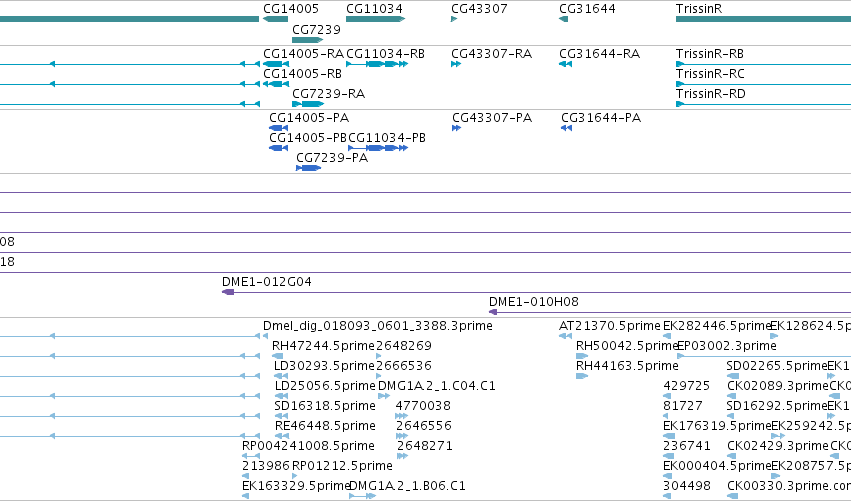Viewport: 851px width, 501px height.
Task: Select EST RE46448.5prime glyph
Action: coord(281,436)
